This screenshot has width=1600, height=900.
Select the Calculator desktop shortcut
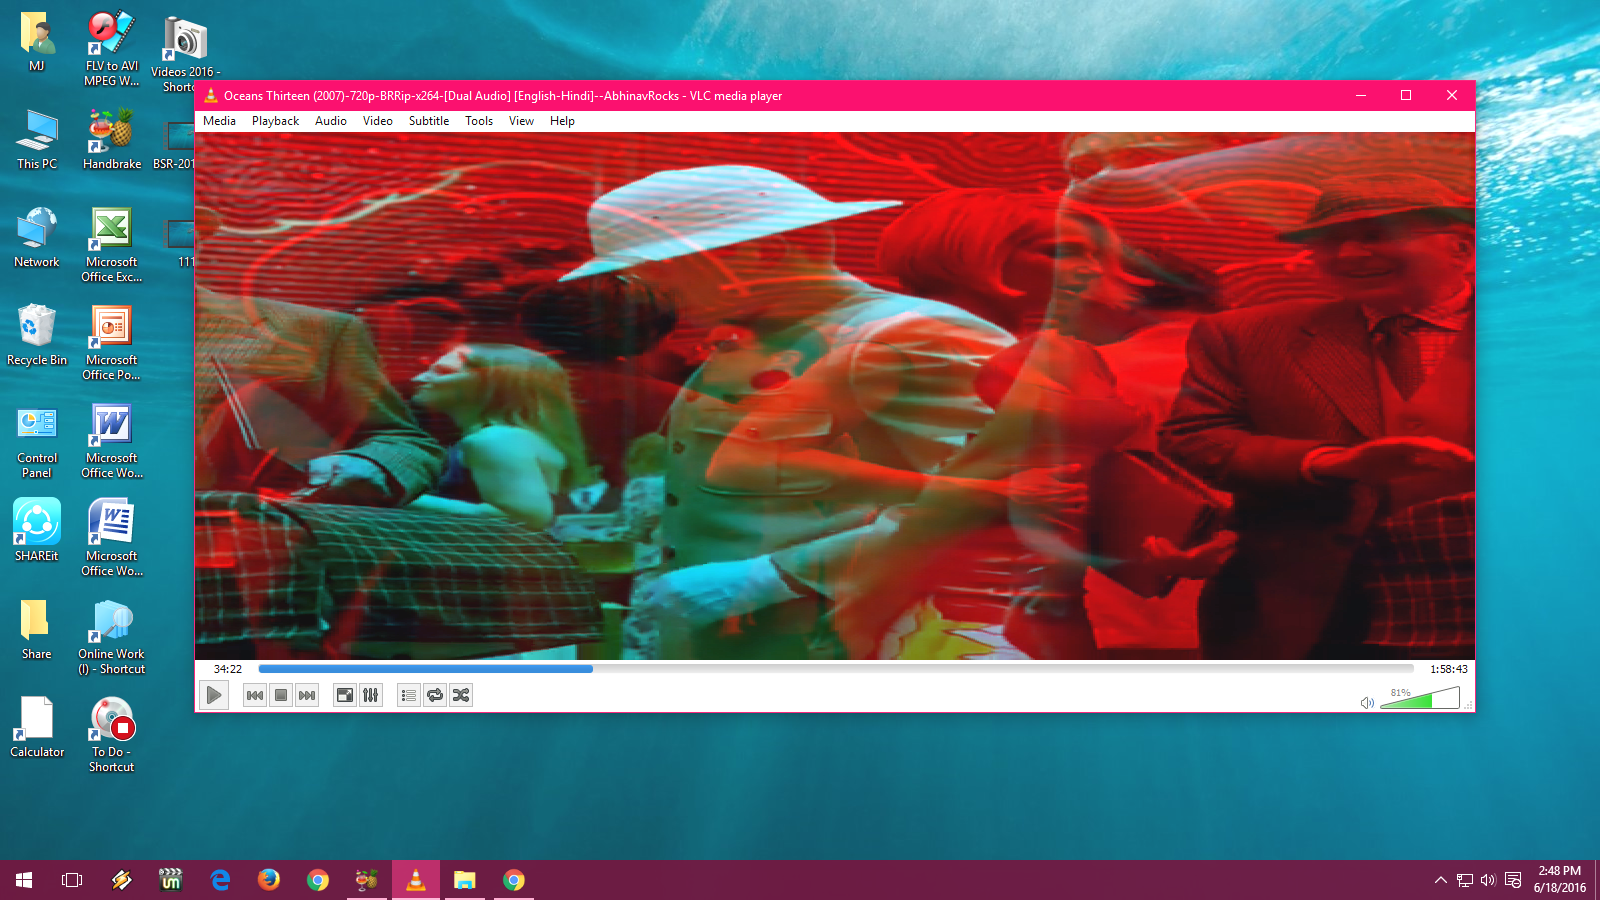pyautogui.click(x=37, y=728)
